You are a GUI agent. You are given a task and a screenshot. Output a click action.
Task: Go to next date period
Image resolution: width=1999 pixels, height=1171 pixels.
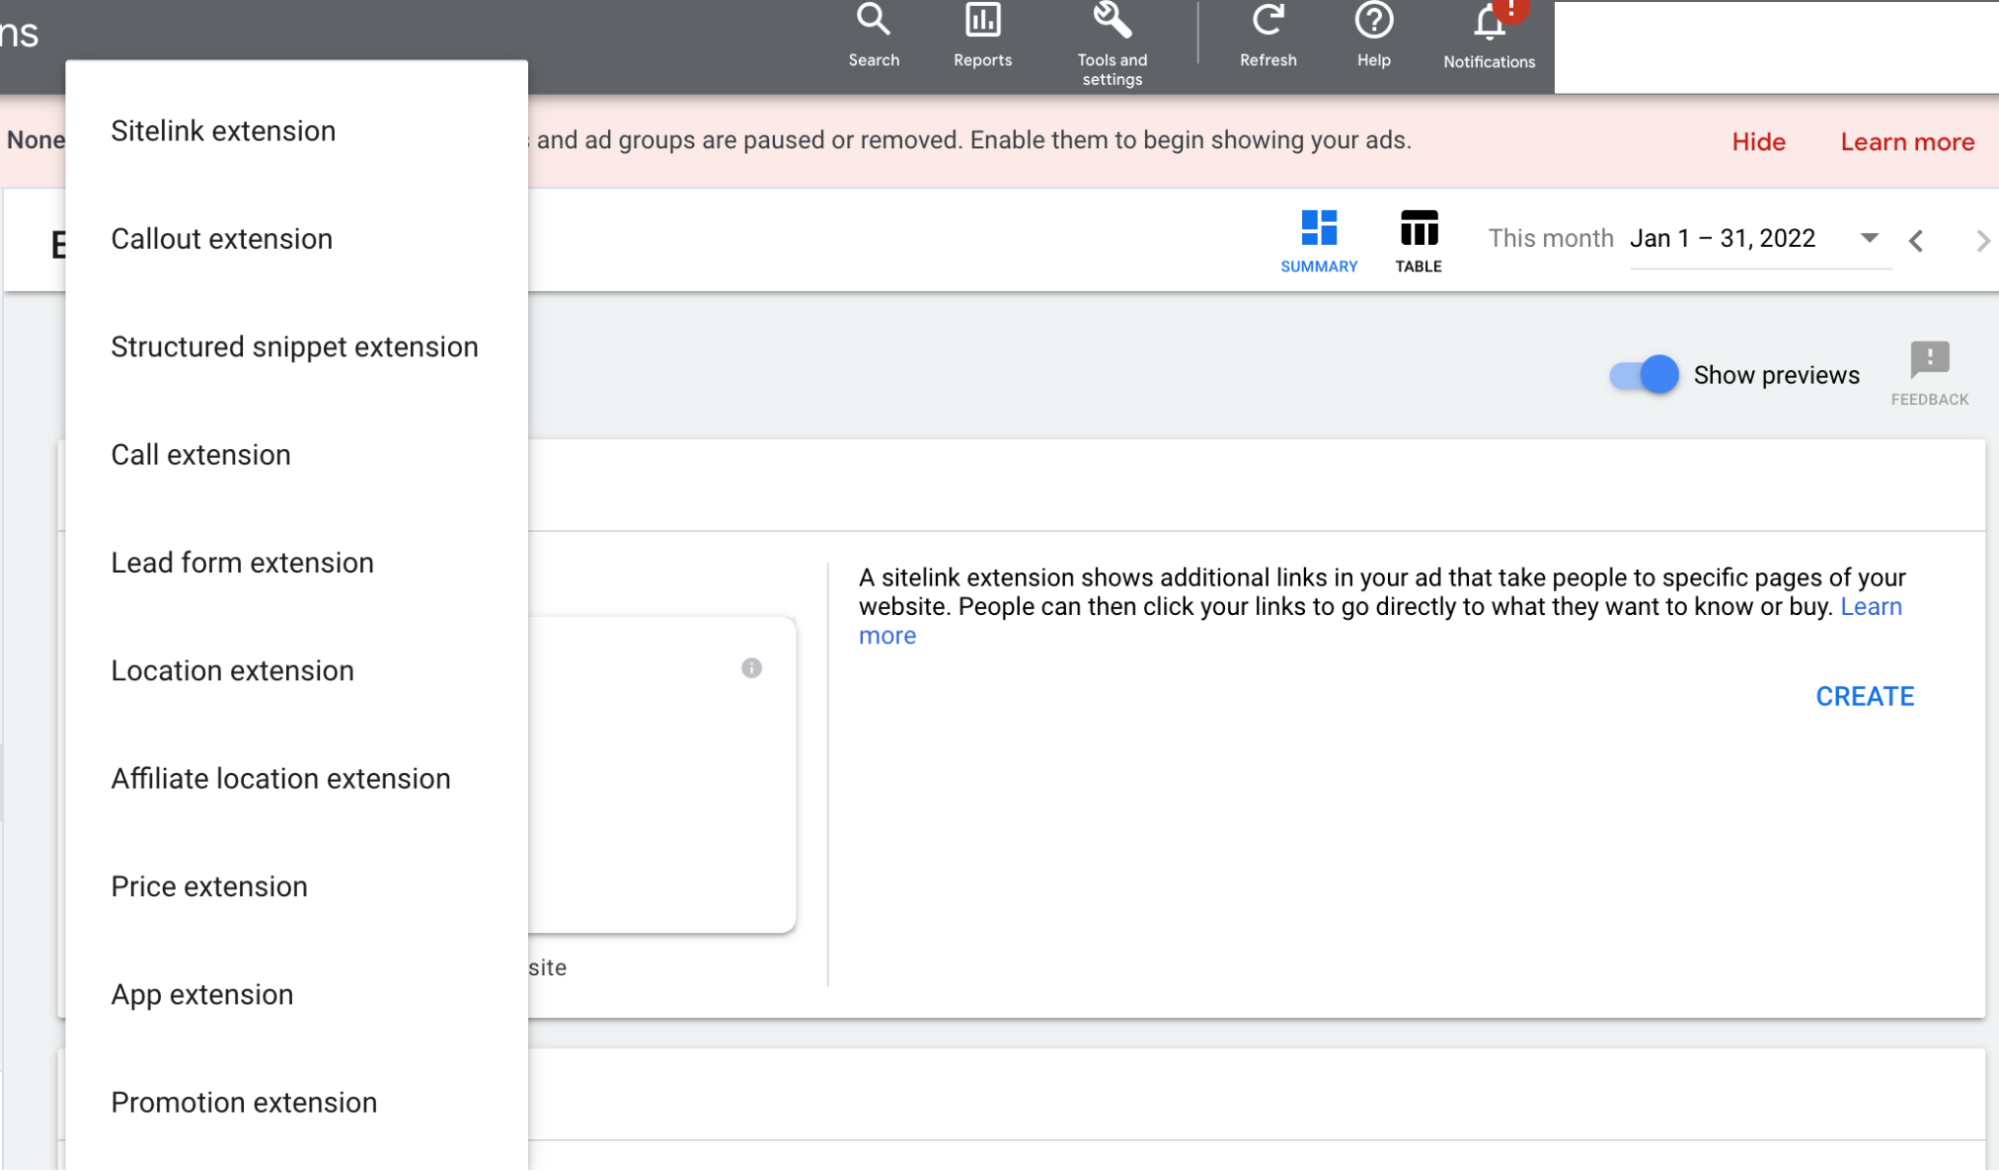pos(1982,241)
